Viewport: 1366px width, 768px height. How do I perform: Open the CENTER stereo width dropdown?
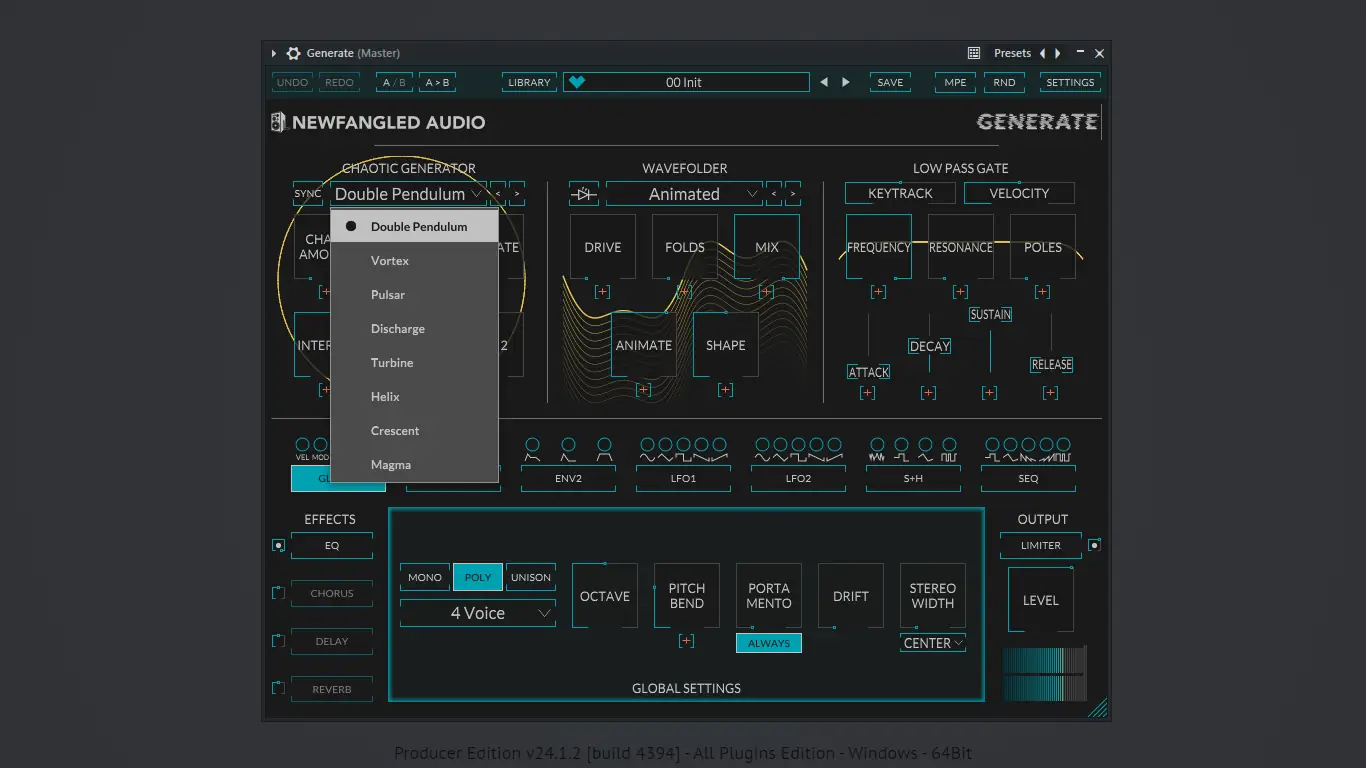(933, 643)
